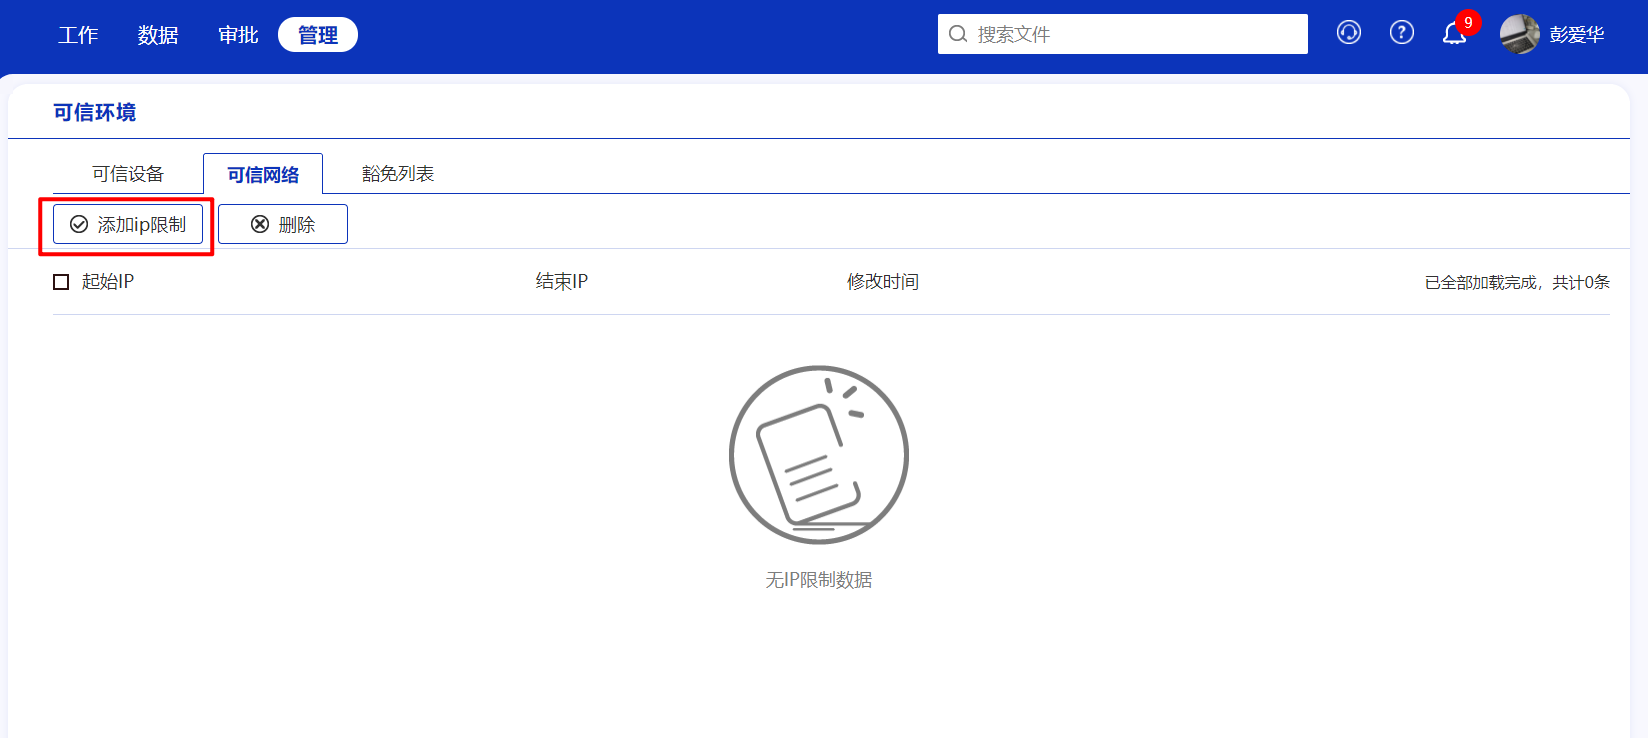Open the 审批 menu
Screen dimensions: 1648x738
pos(238,35)
